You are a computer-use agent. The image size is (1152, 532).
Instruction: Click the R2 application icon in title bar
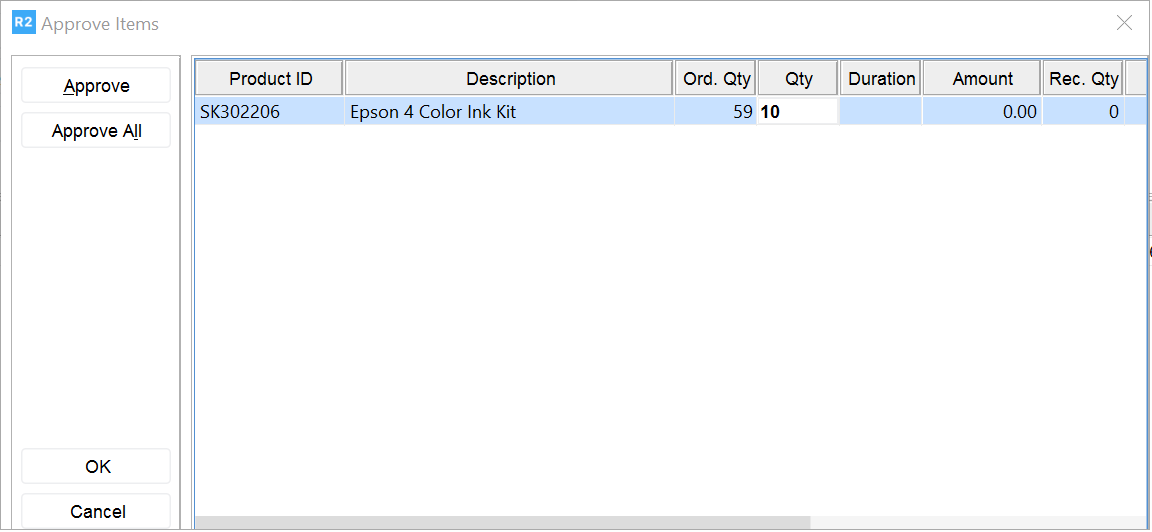pyautogui.click(x=23, y=23)
